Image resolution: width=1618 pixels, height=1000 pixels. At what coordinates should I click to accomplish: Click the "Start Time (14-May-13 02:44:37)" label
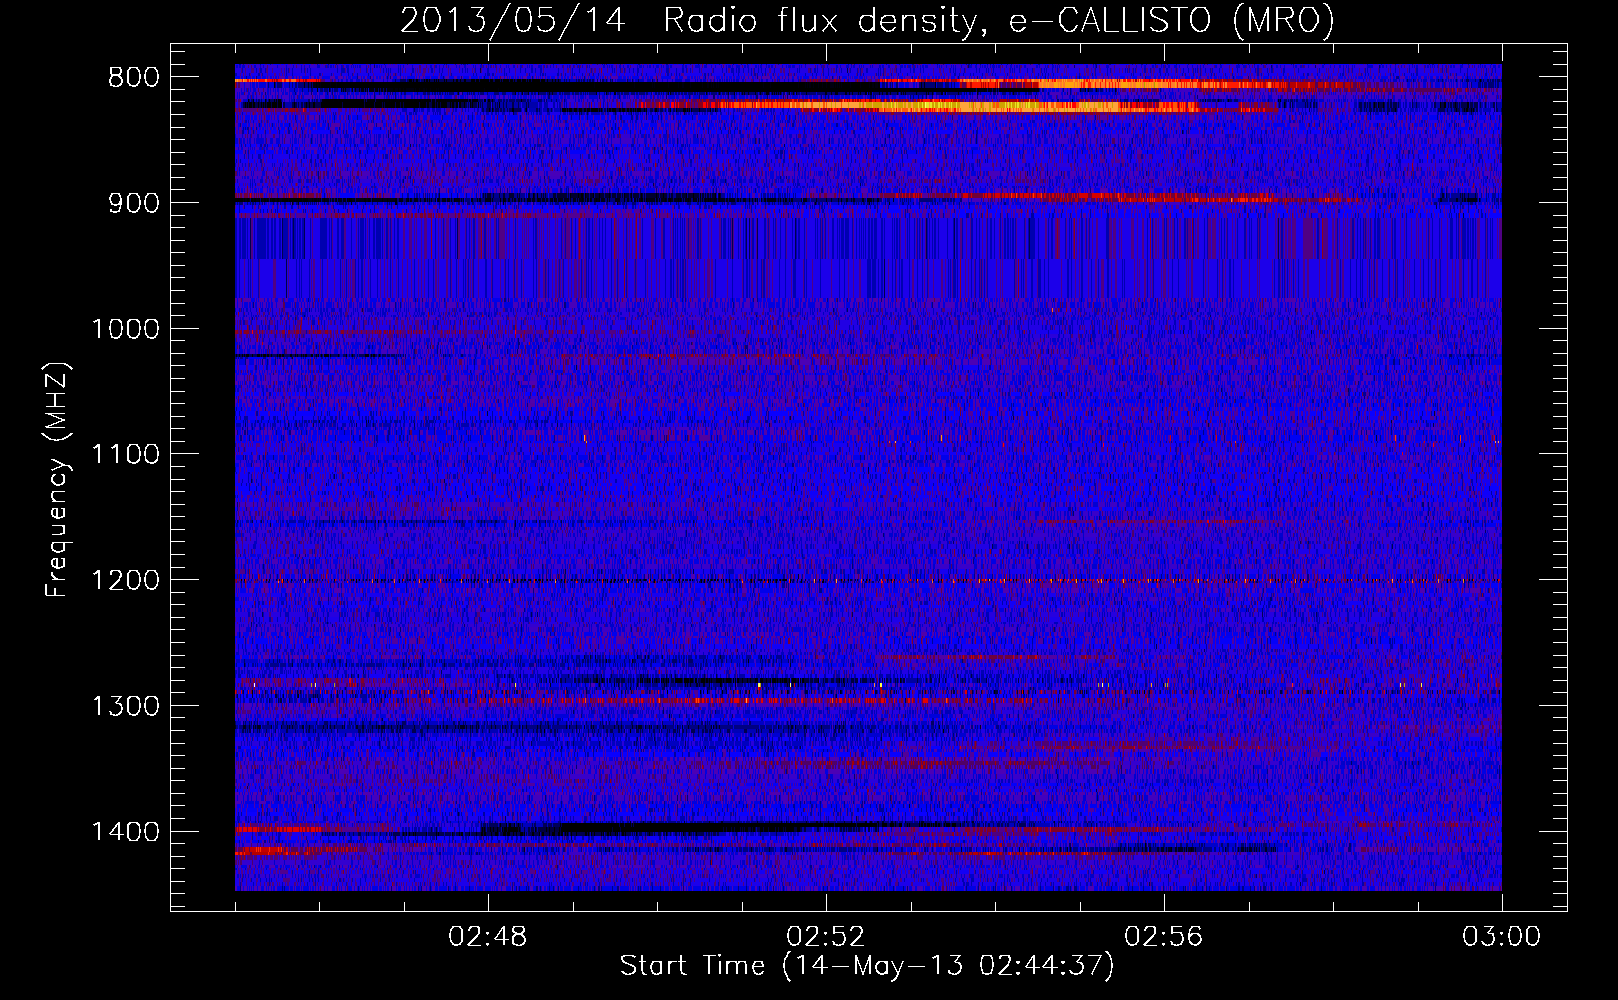click(x=867, y=966)
